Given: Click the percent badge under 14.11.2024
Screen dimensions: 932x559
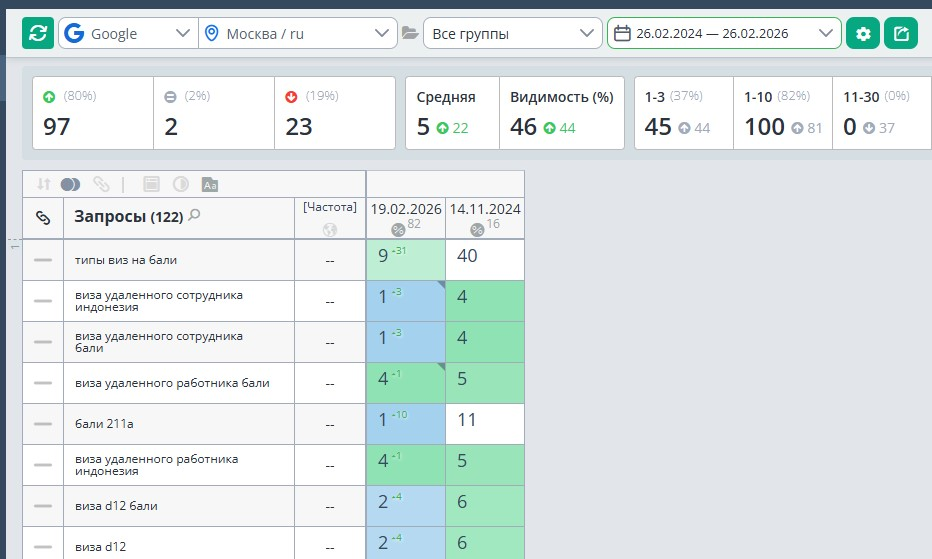Looking at the screenshot, I should point(477,230).
